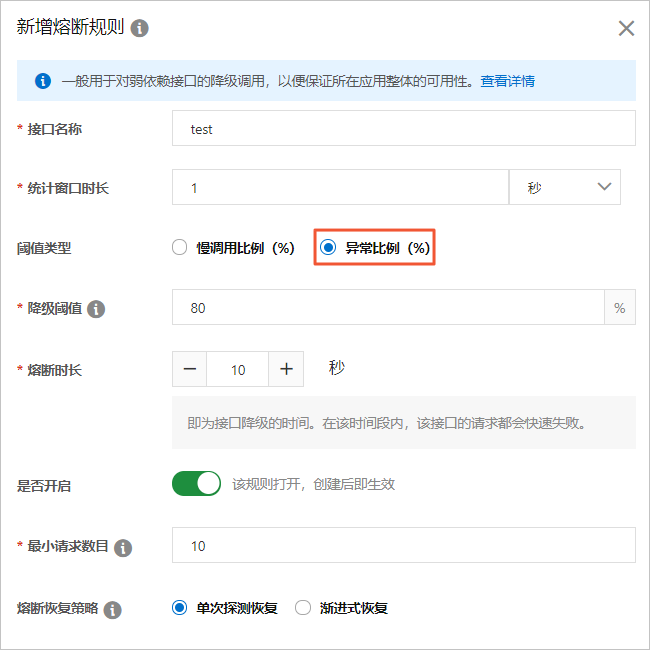This screenshot has width=650, height=650.
Task: Click the 统计窗口时长 value input field
Action: [340, 187]
